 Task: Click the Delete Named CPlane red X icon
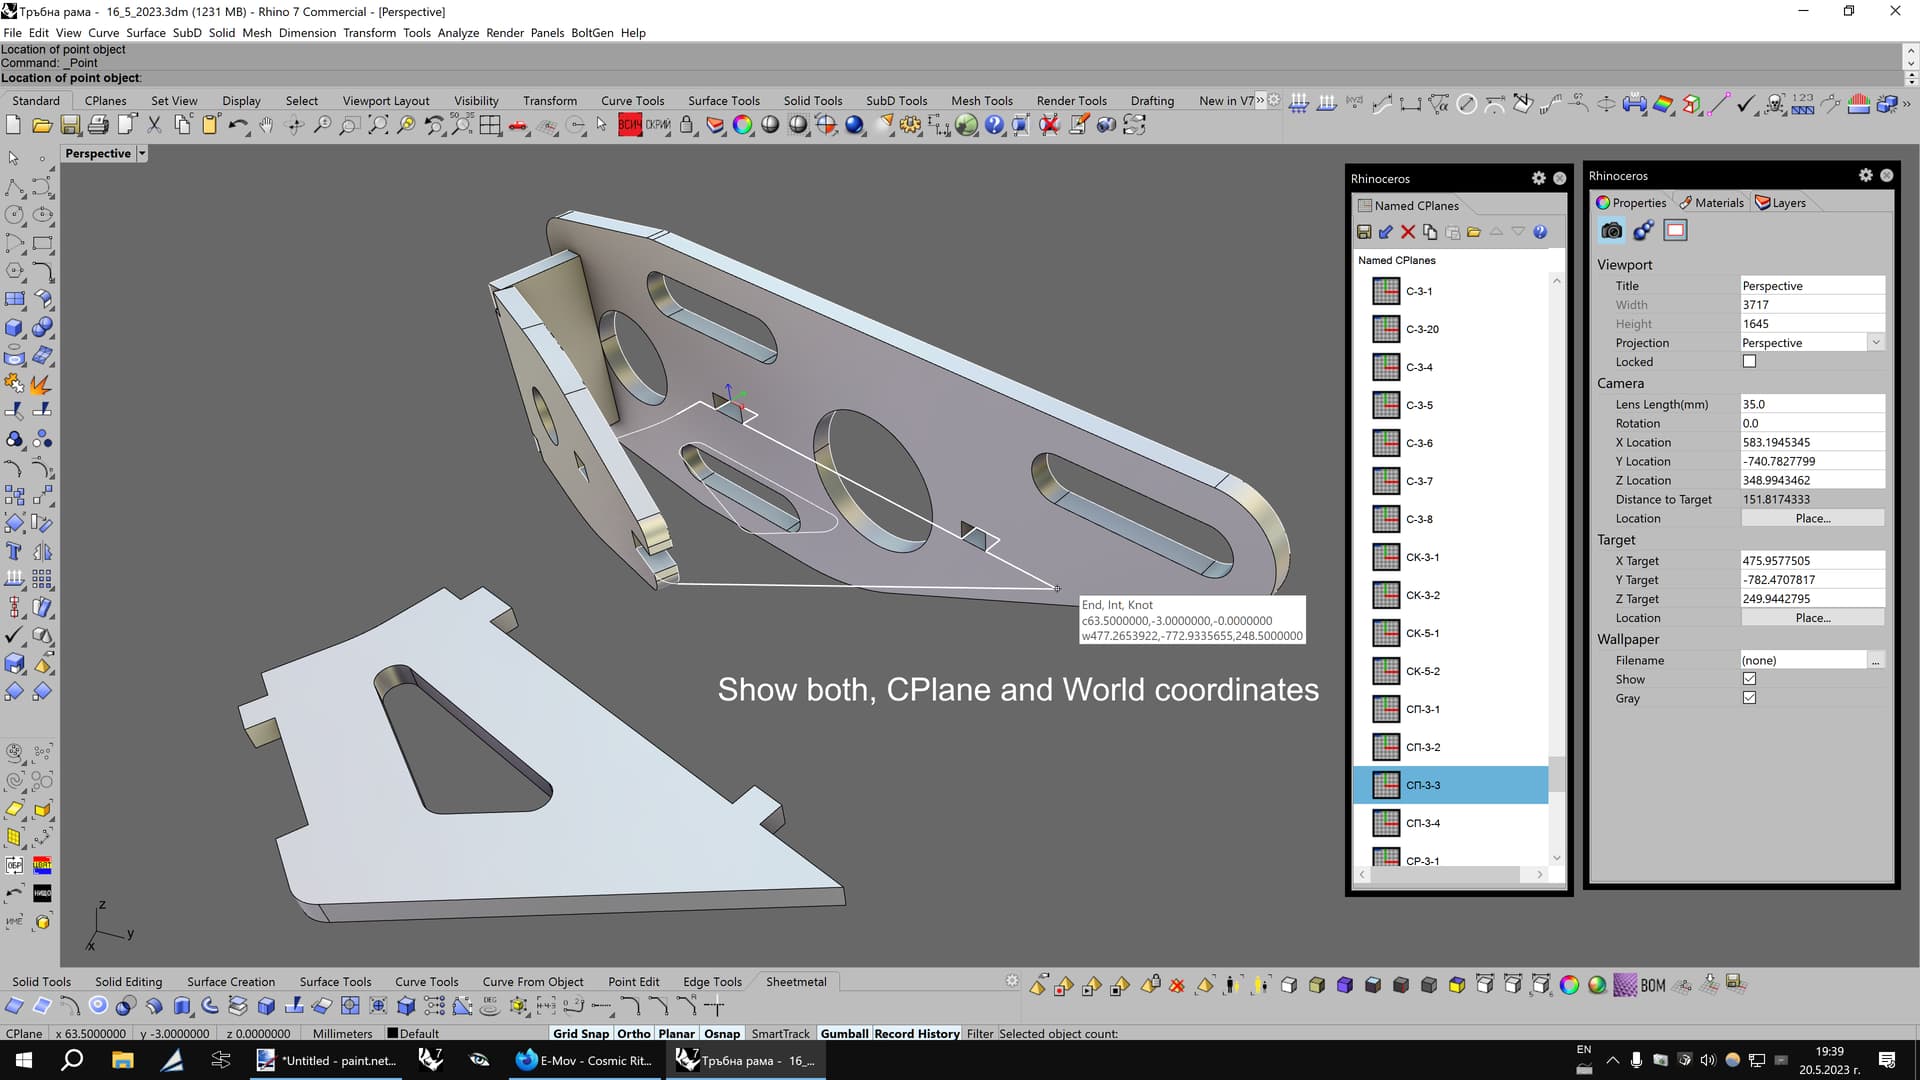point(1408,231)
